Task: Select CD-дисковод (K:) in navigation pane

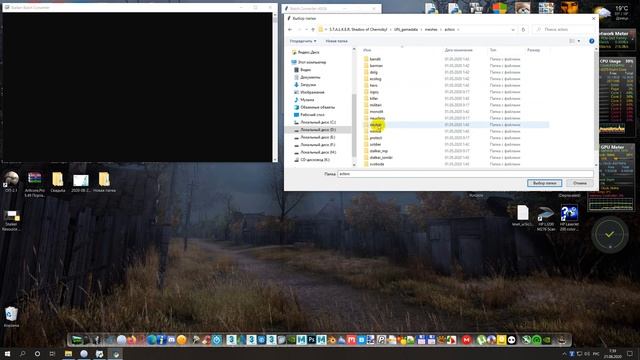Action: [x=311, y=160]
